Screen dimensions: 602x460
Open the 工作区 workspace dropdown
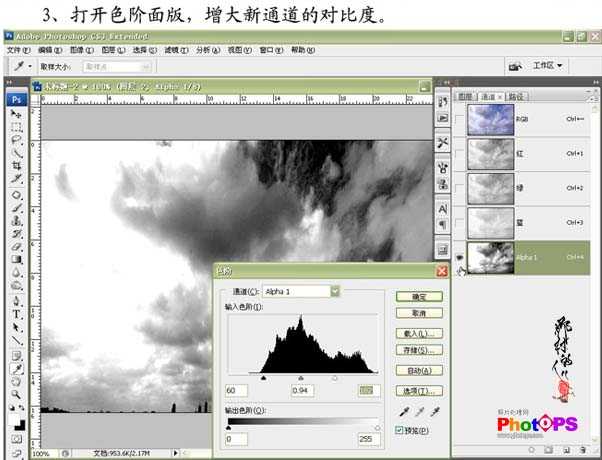(x=547, y=66)
